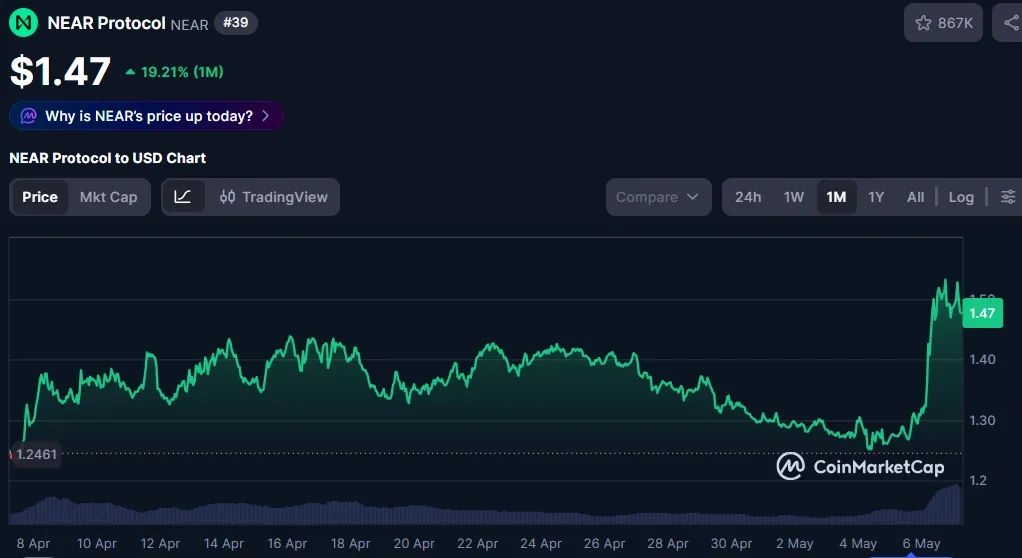The height and width of the screenshot is (558, 1022).
Task: Click the 28 Apr date axis label
Action: coord(667,544)
